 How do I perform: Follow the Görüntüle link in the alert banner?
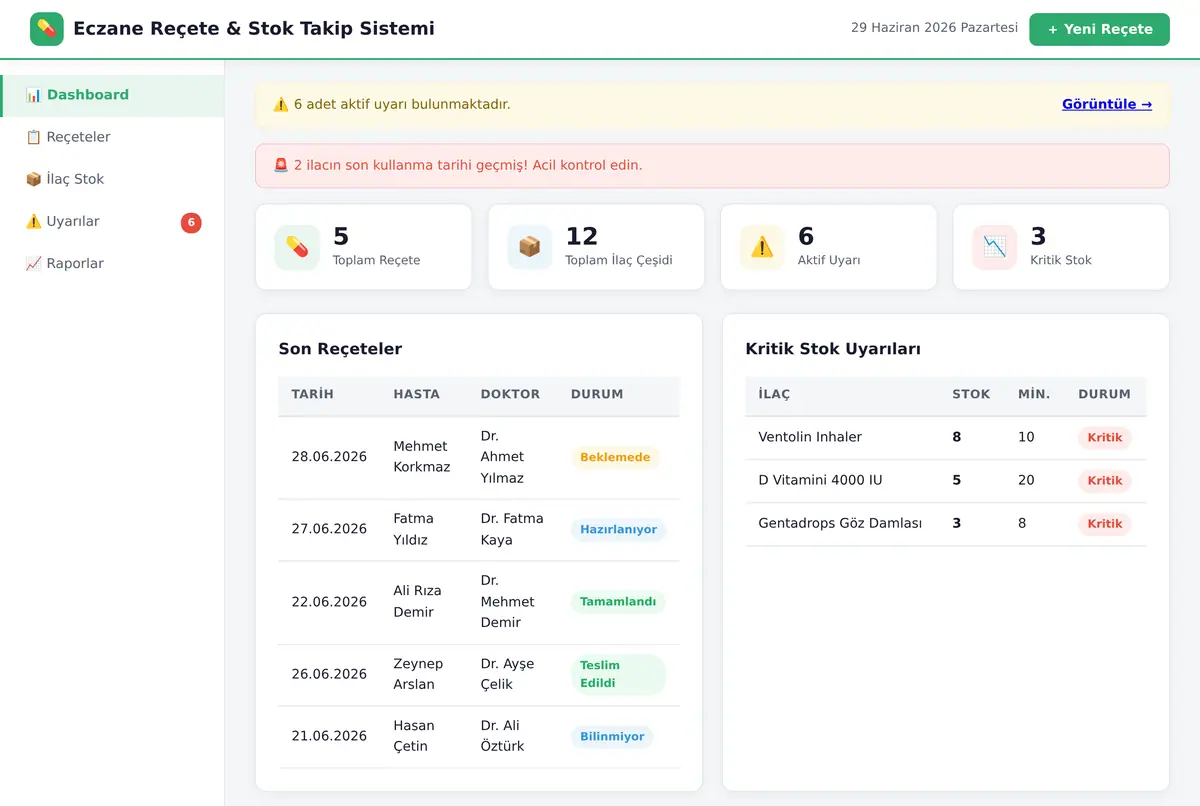coord(1107,104)
